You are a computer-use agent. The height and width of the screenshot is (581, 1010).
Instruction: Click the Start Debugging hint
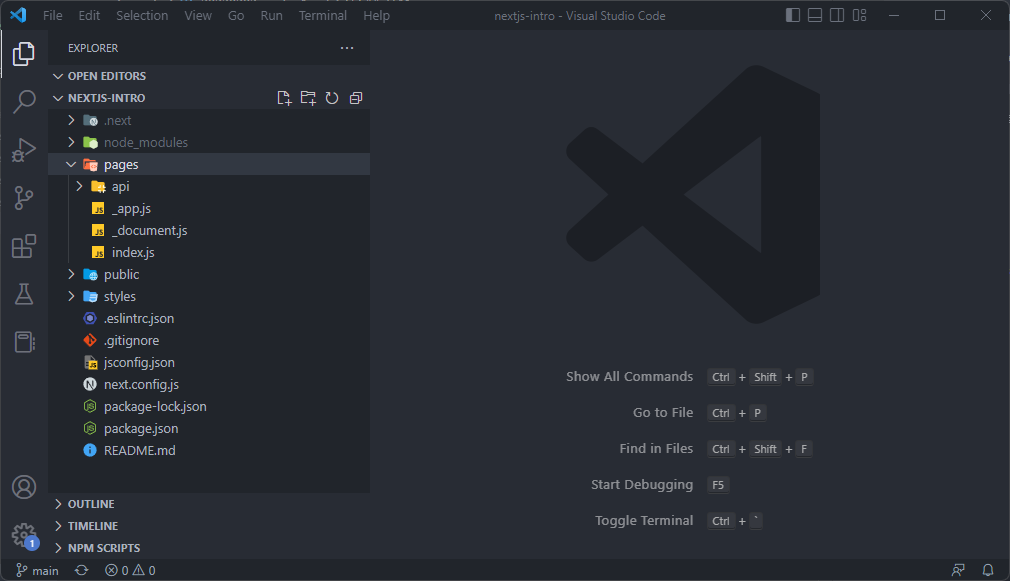click(642, 484)
